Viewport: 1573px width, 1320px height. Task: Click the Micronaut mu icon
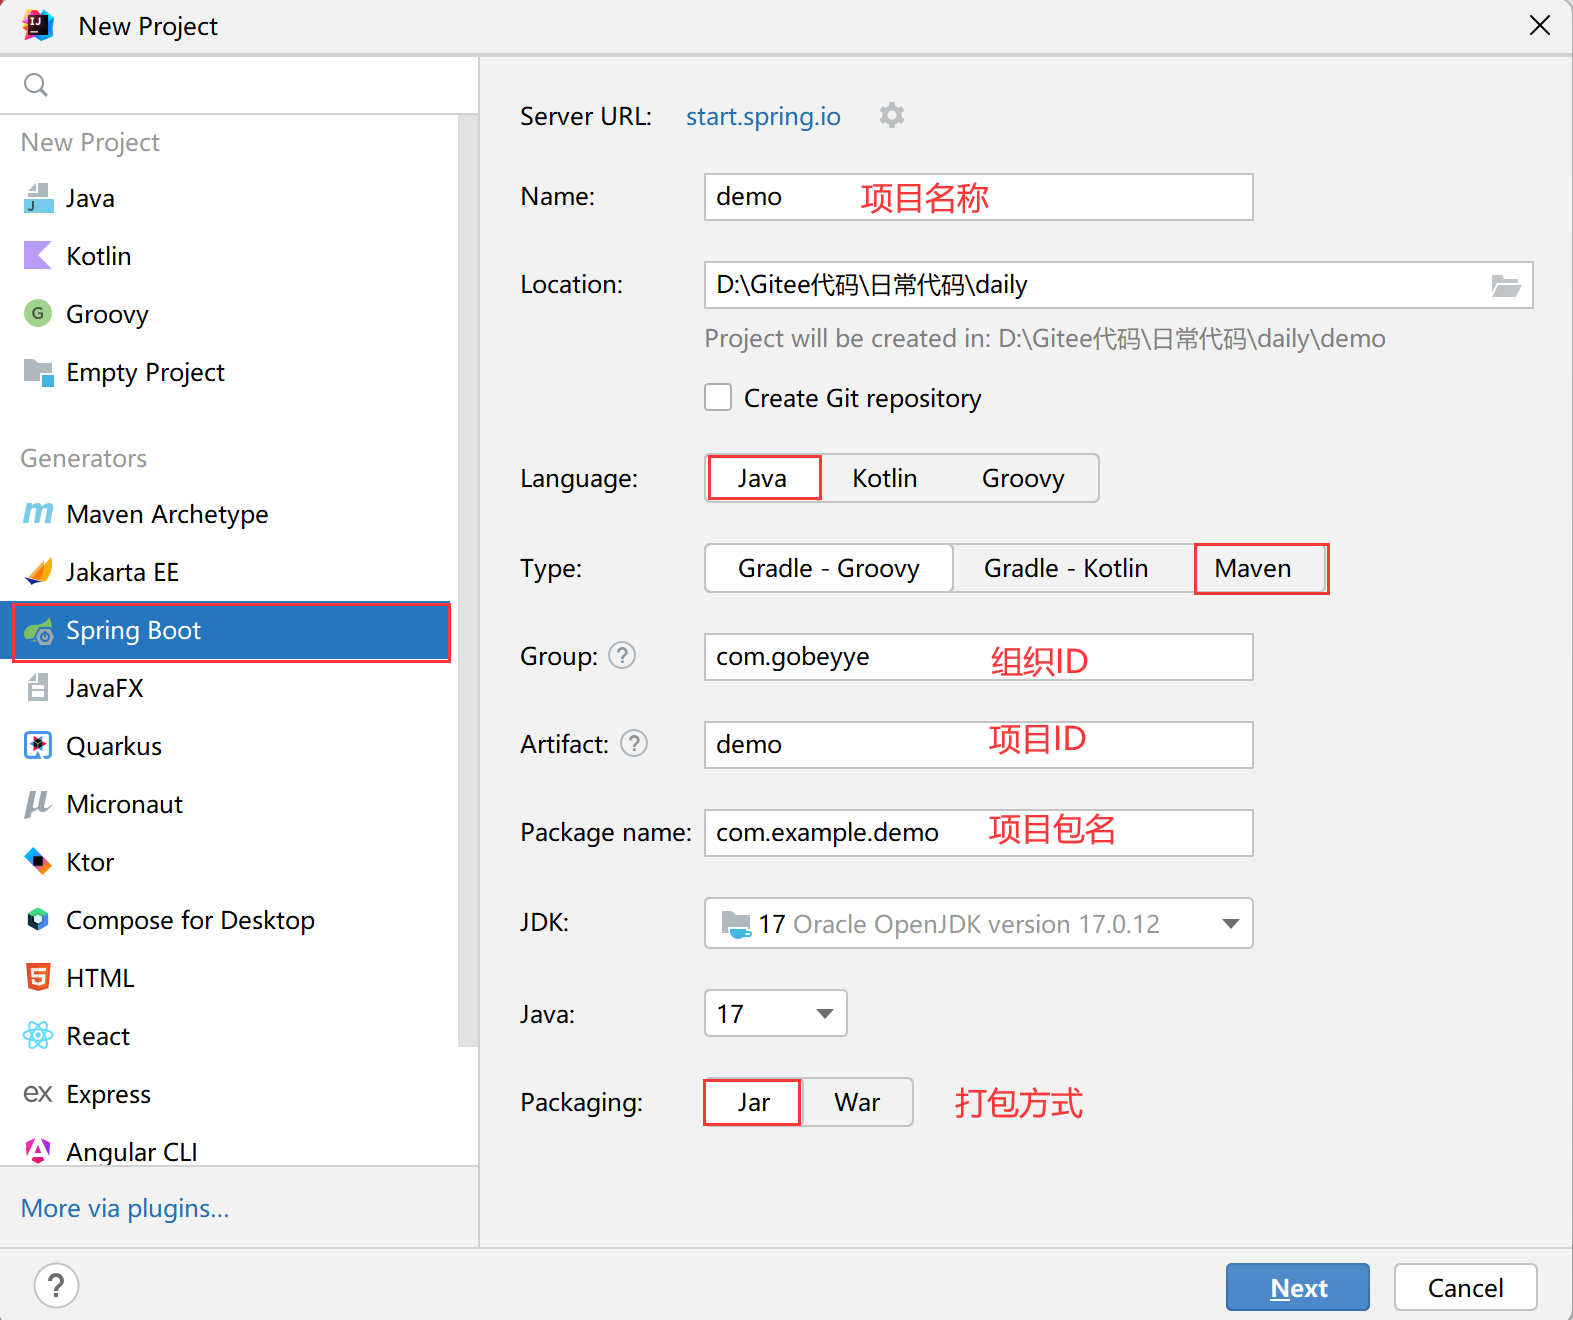coord(38,804)
